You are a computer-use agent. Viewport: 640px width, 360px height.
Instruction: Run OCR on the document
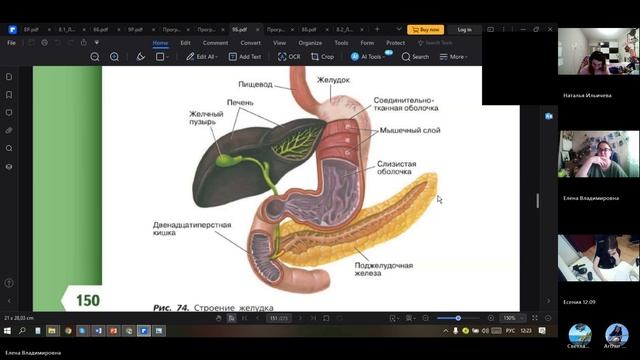(x=289, y=57)
